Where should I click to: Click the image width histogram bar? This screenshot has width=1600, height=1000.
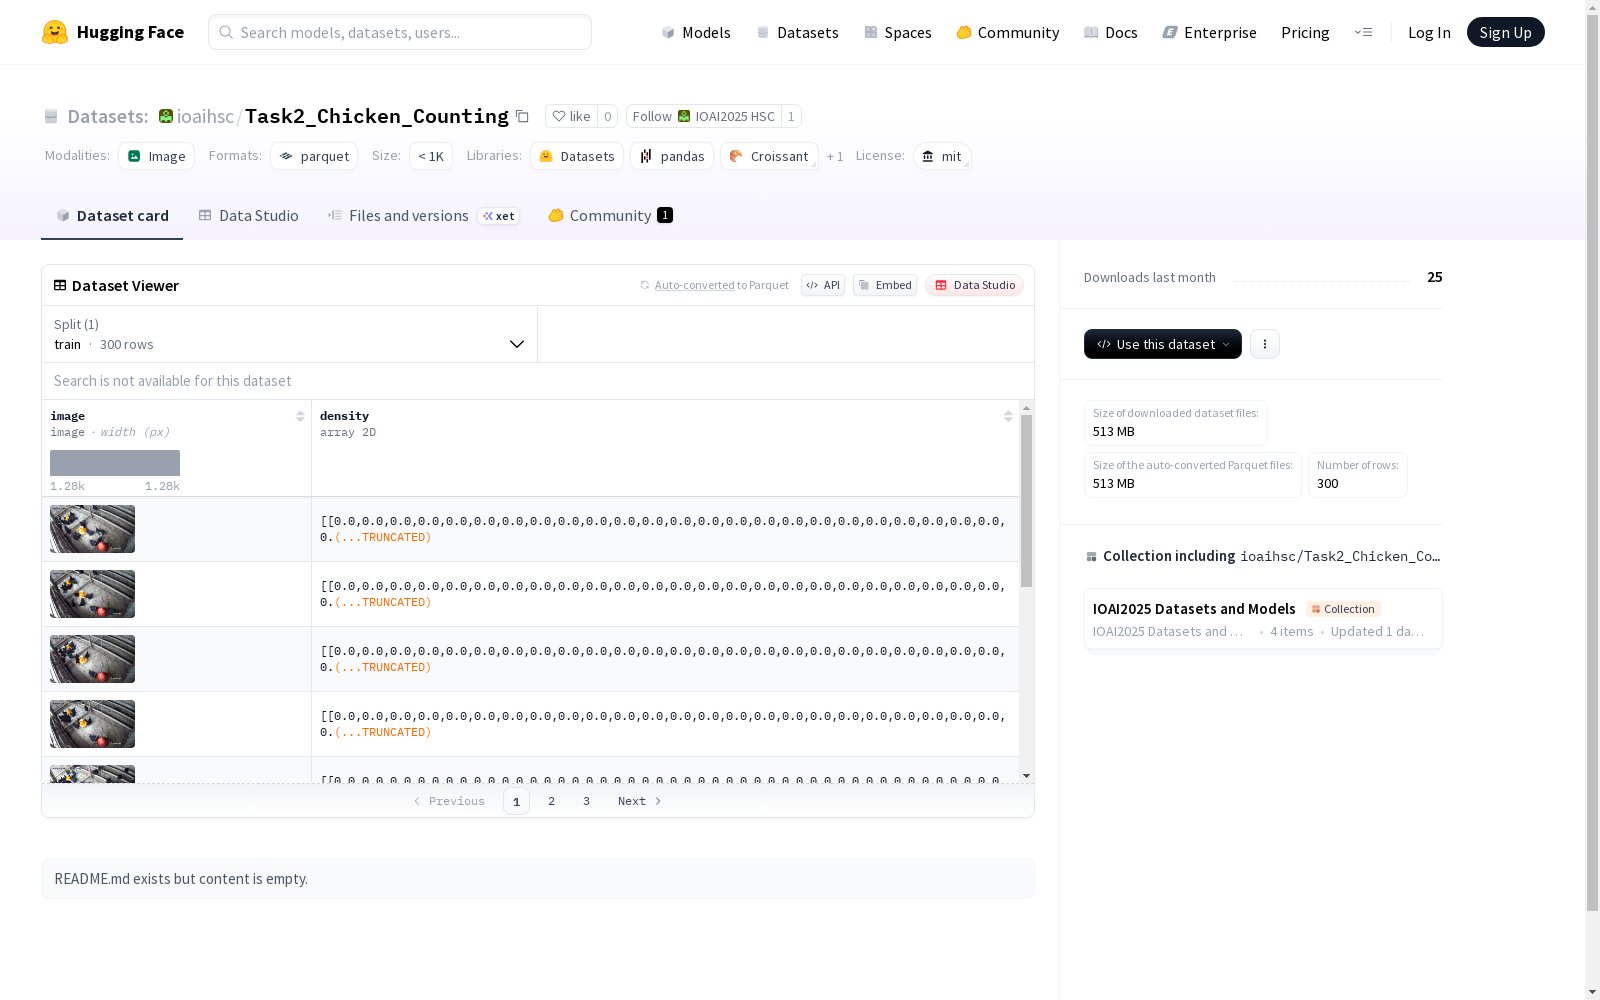(115, 463)
